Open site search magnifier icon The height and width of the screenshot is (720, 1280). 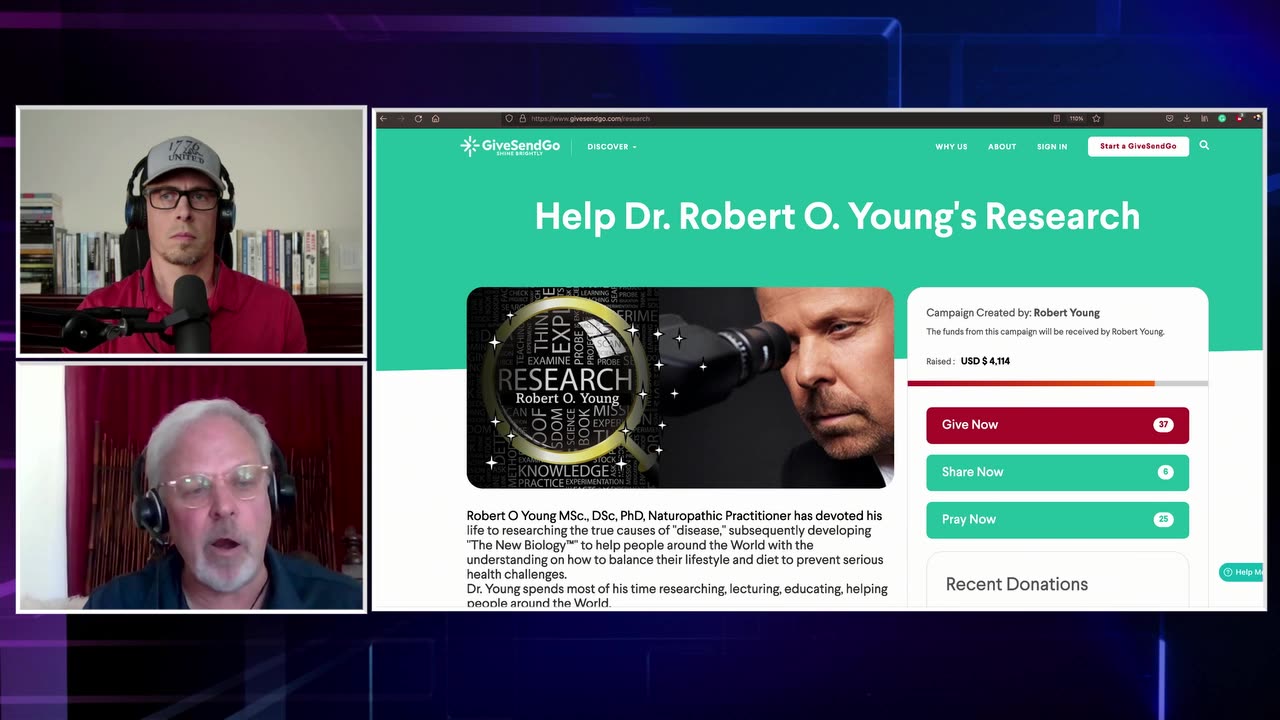tap(1204, 145)
